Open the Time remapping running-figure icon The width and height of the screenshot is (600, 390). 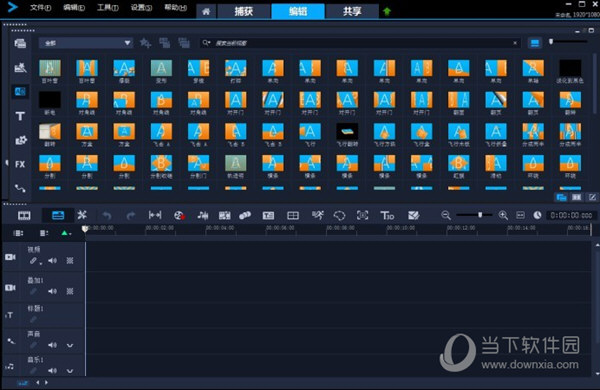(x=317, y=215)
